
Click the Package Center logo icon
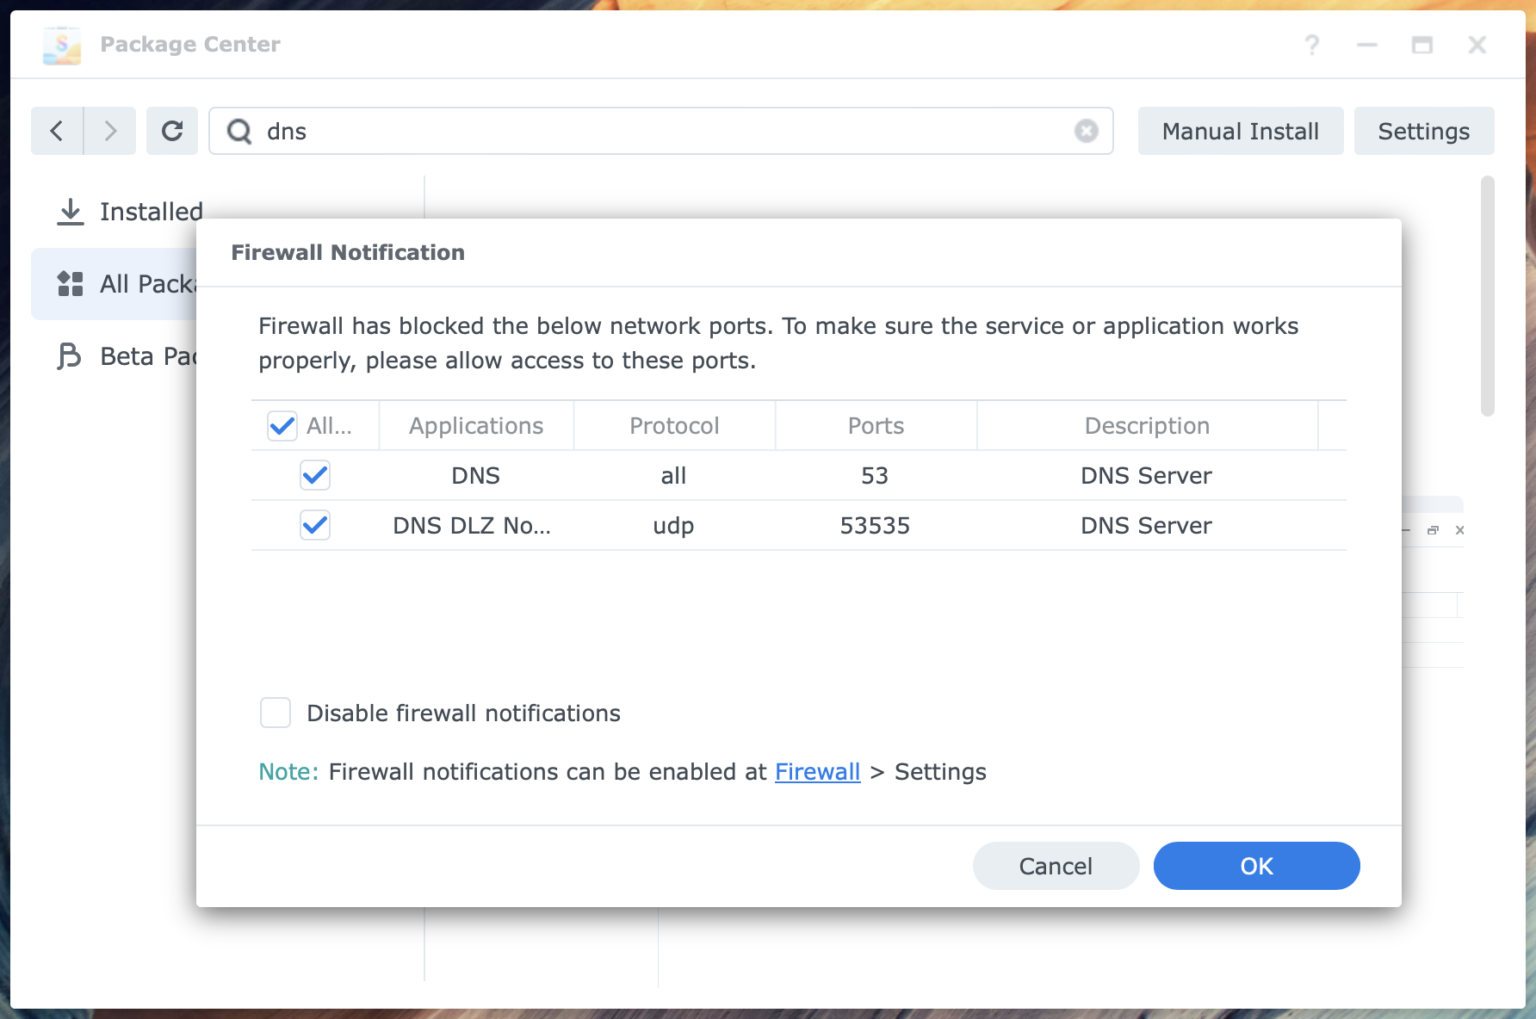(61, 44)
